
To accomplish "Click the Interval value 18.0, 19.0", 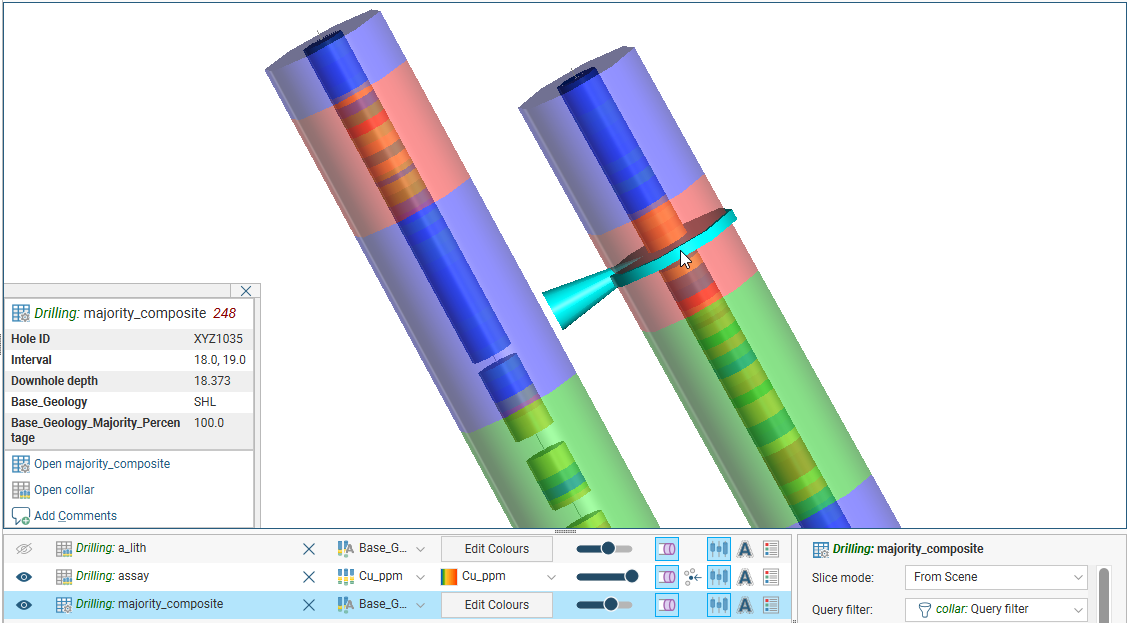I will [x=220, y=360].
